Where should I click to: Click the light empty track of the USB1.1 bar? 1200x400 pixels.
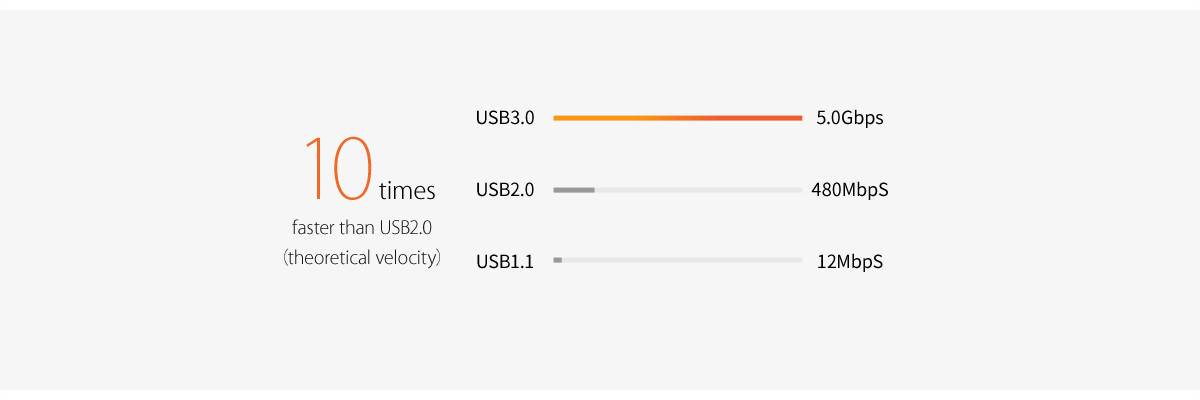tap(682, 260)
